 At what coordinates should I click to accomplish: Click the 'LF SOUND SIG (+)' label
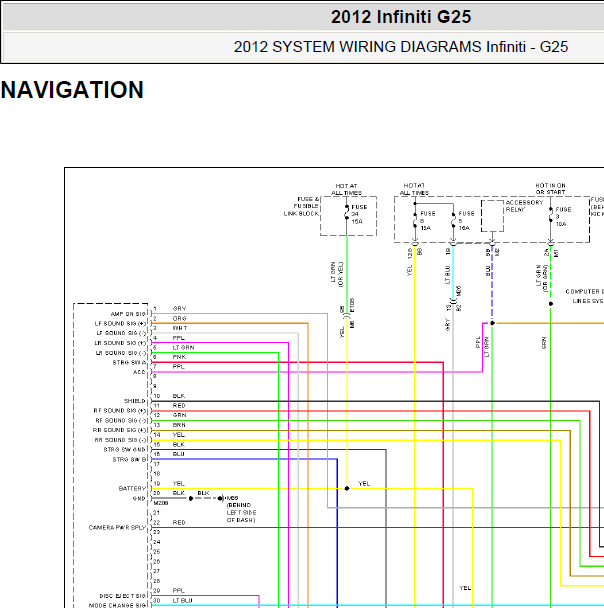click(121, 324)
